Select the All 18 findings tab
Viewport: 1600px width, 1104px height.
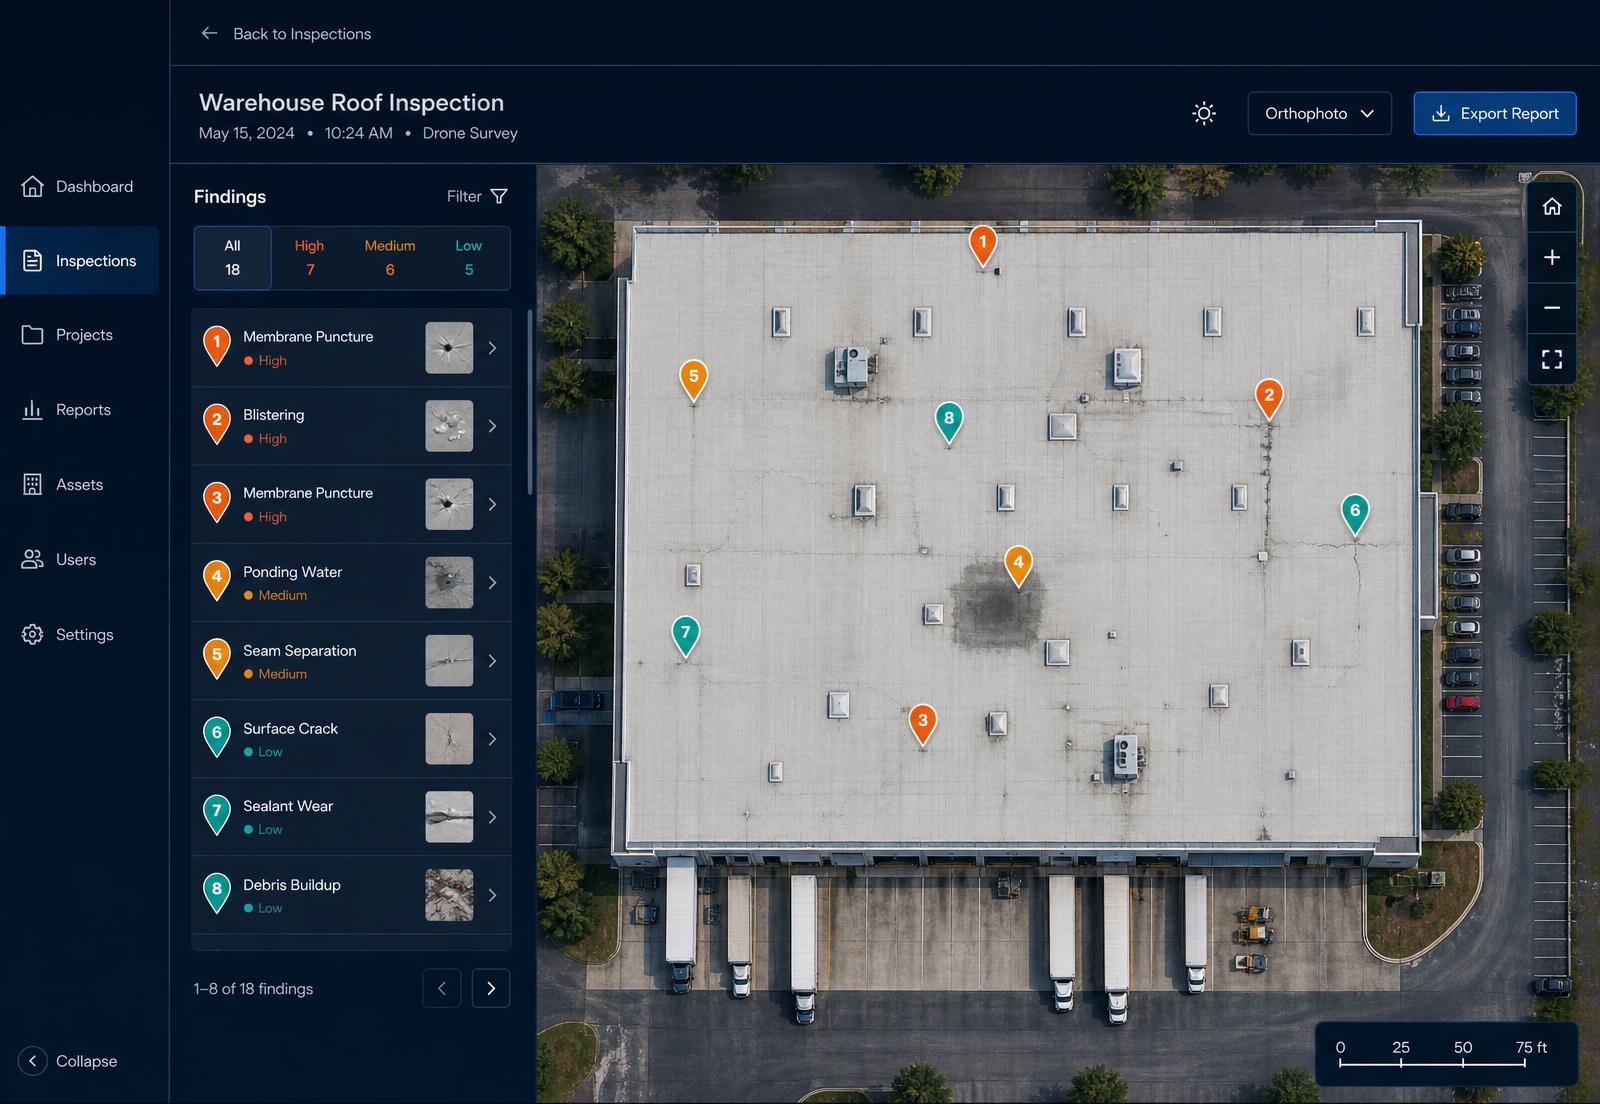pyautogui.click(x=232, y=257)
